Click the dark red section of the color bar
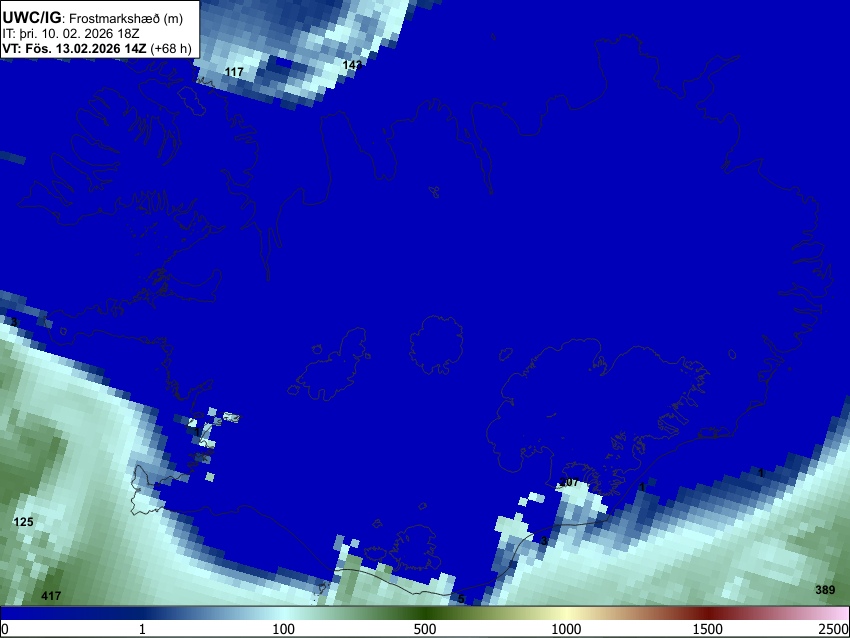 pos(707,614)
